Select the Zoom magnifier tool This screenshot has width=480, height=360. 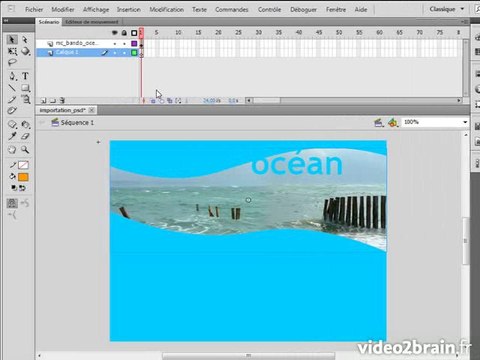[x=25, y=150]
